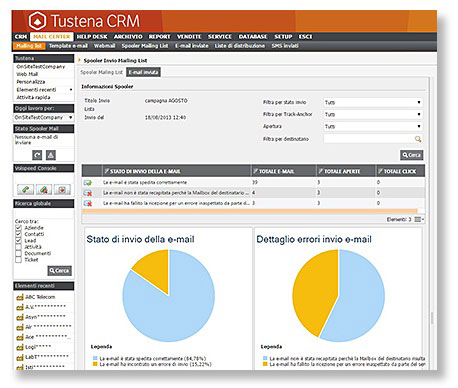Click the sent-correctly mail status icon

[88, 183]
